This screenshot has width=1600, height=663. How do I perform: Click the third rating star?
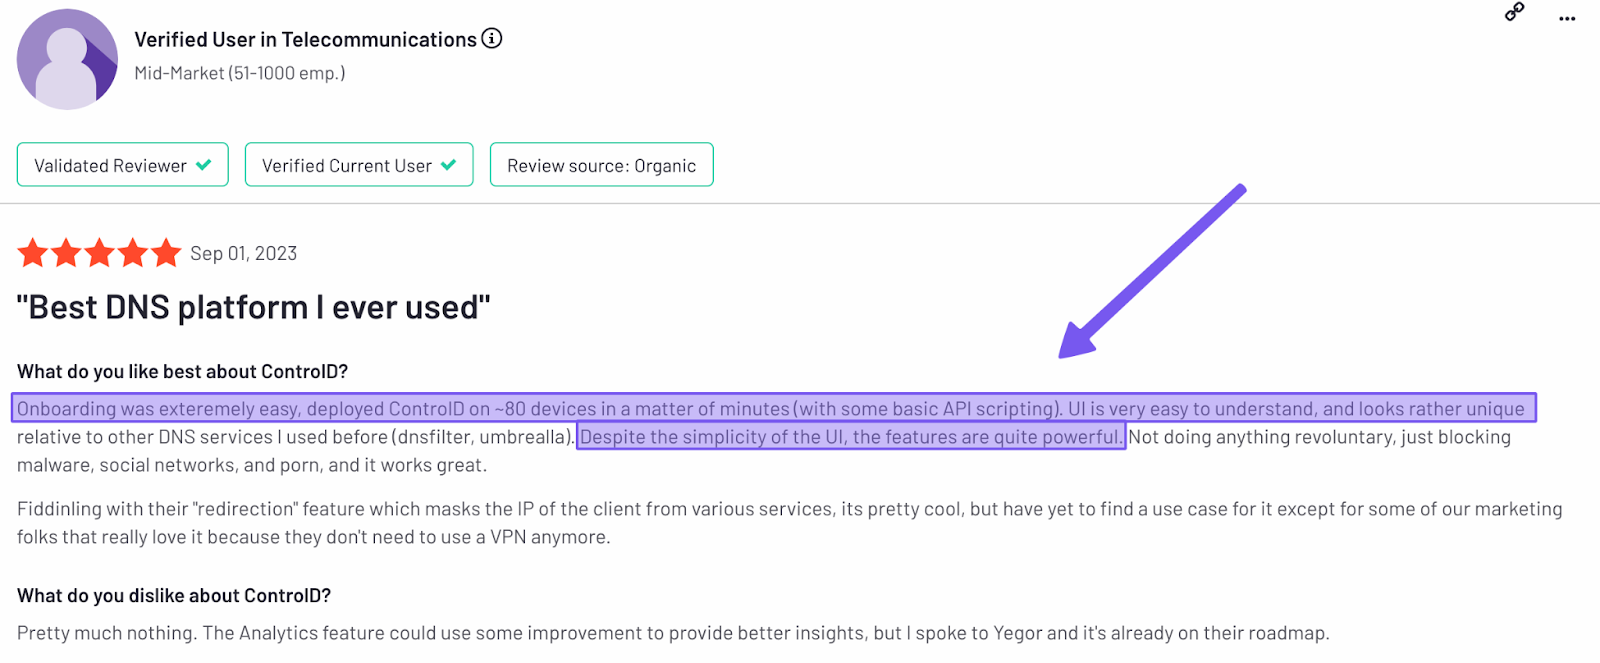tap(100, 253)
